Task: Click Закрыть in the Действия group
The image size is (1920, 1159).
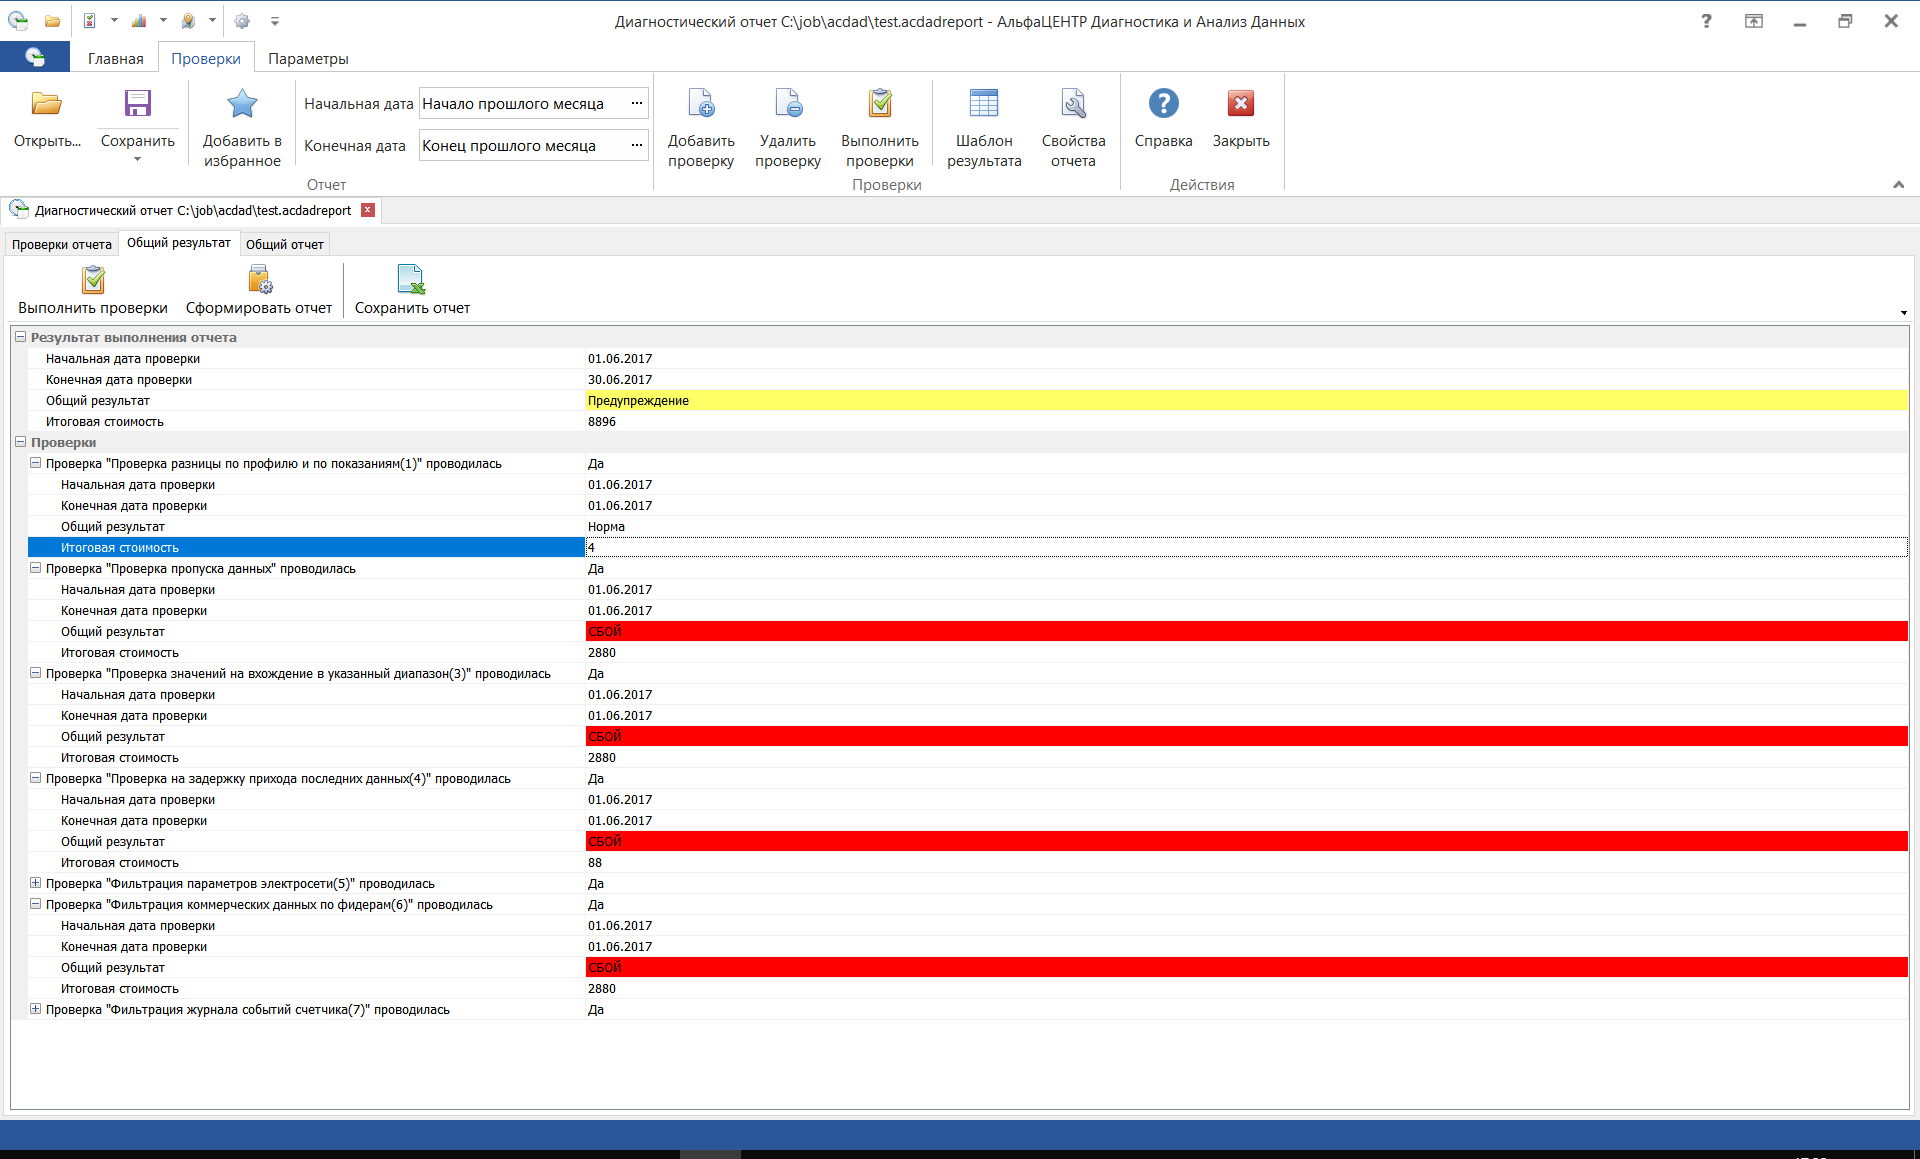Action: 1240,115
